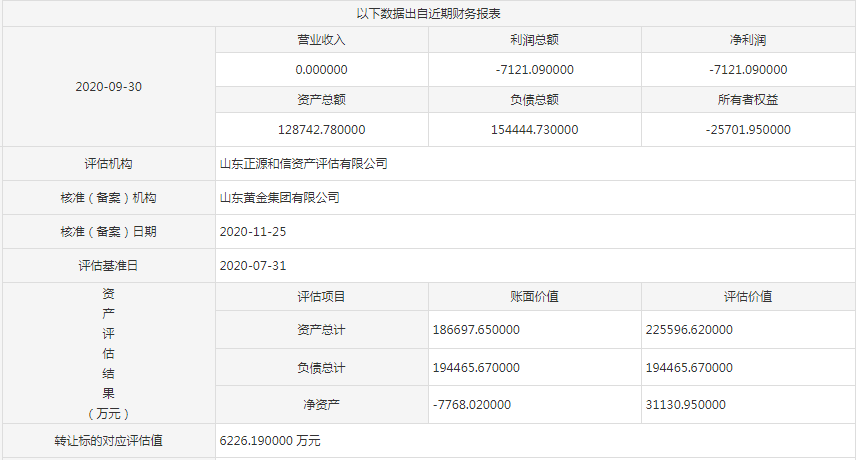Viewport: 856px width, 460px height.
Task: Select the 评估价值 column header
Action: tap(747, 297)
